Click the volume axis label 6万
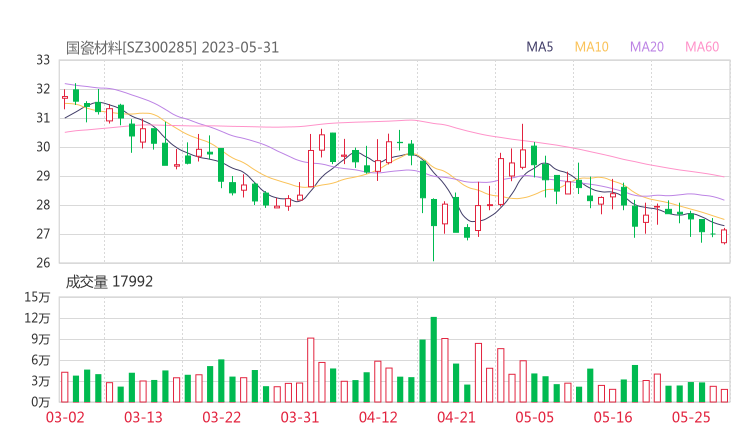The width and height of the screenshot is (740, 440). (x=41, y=360)
